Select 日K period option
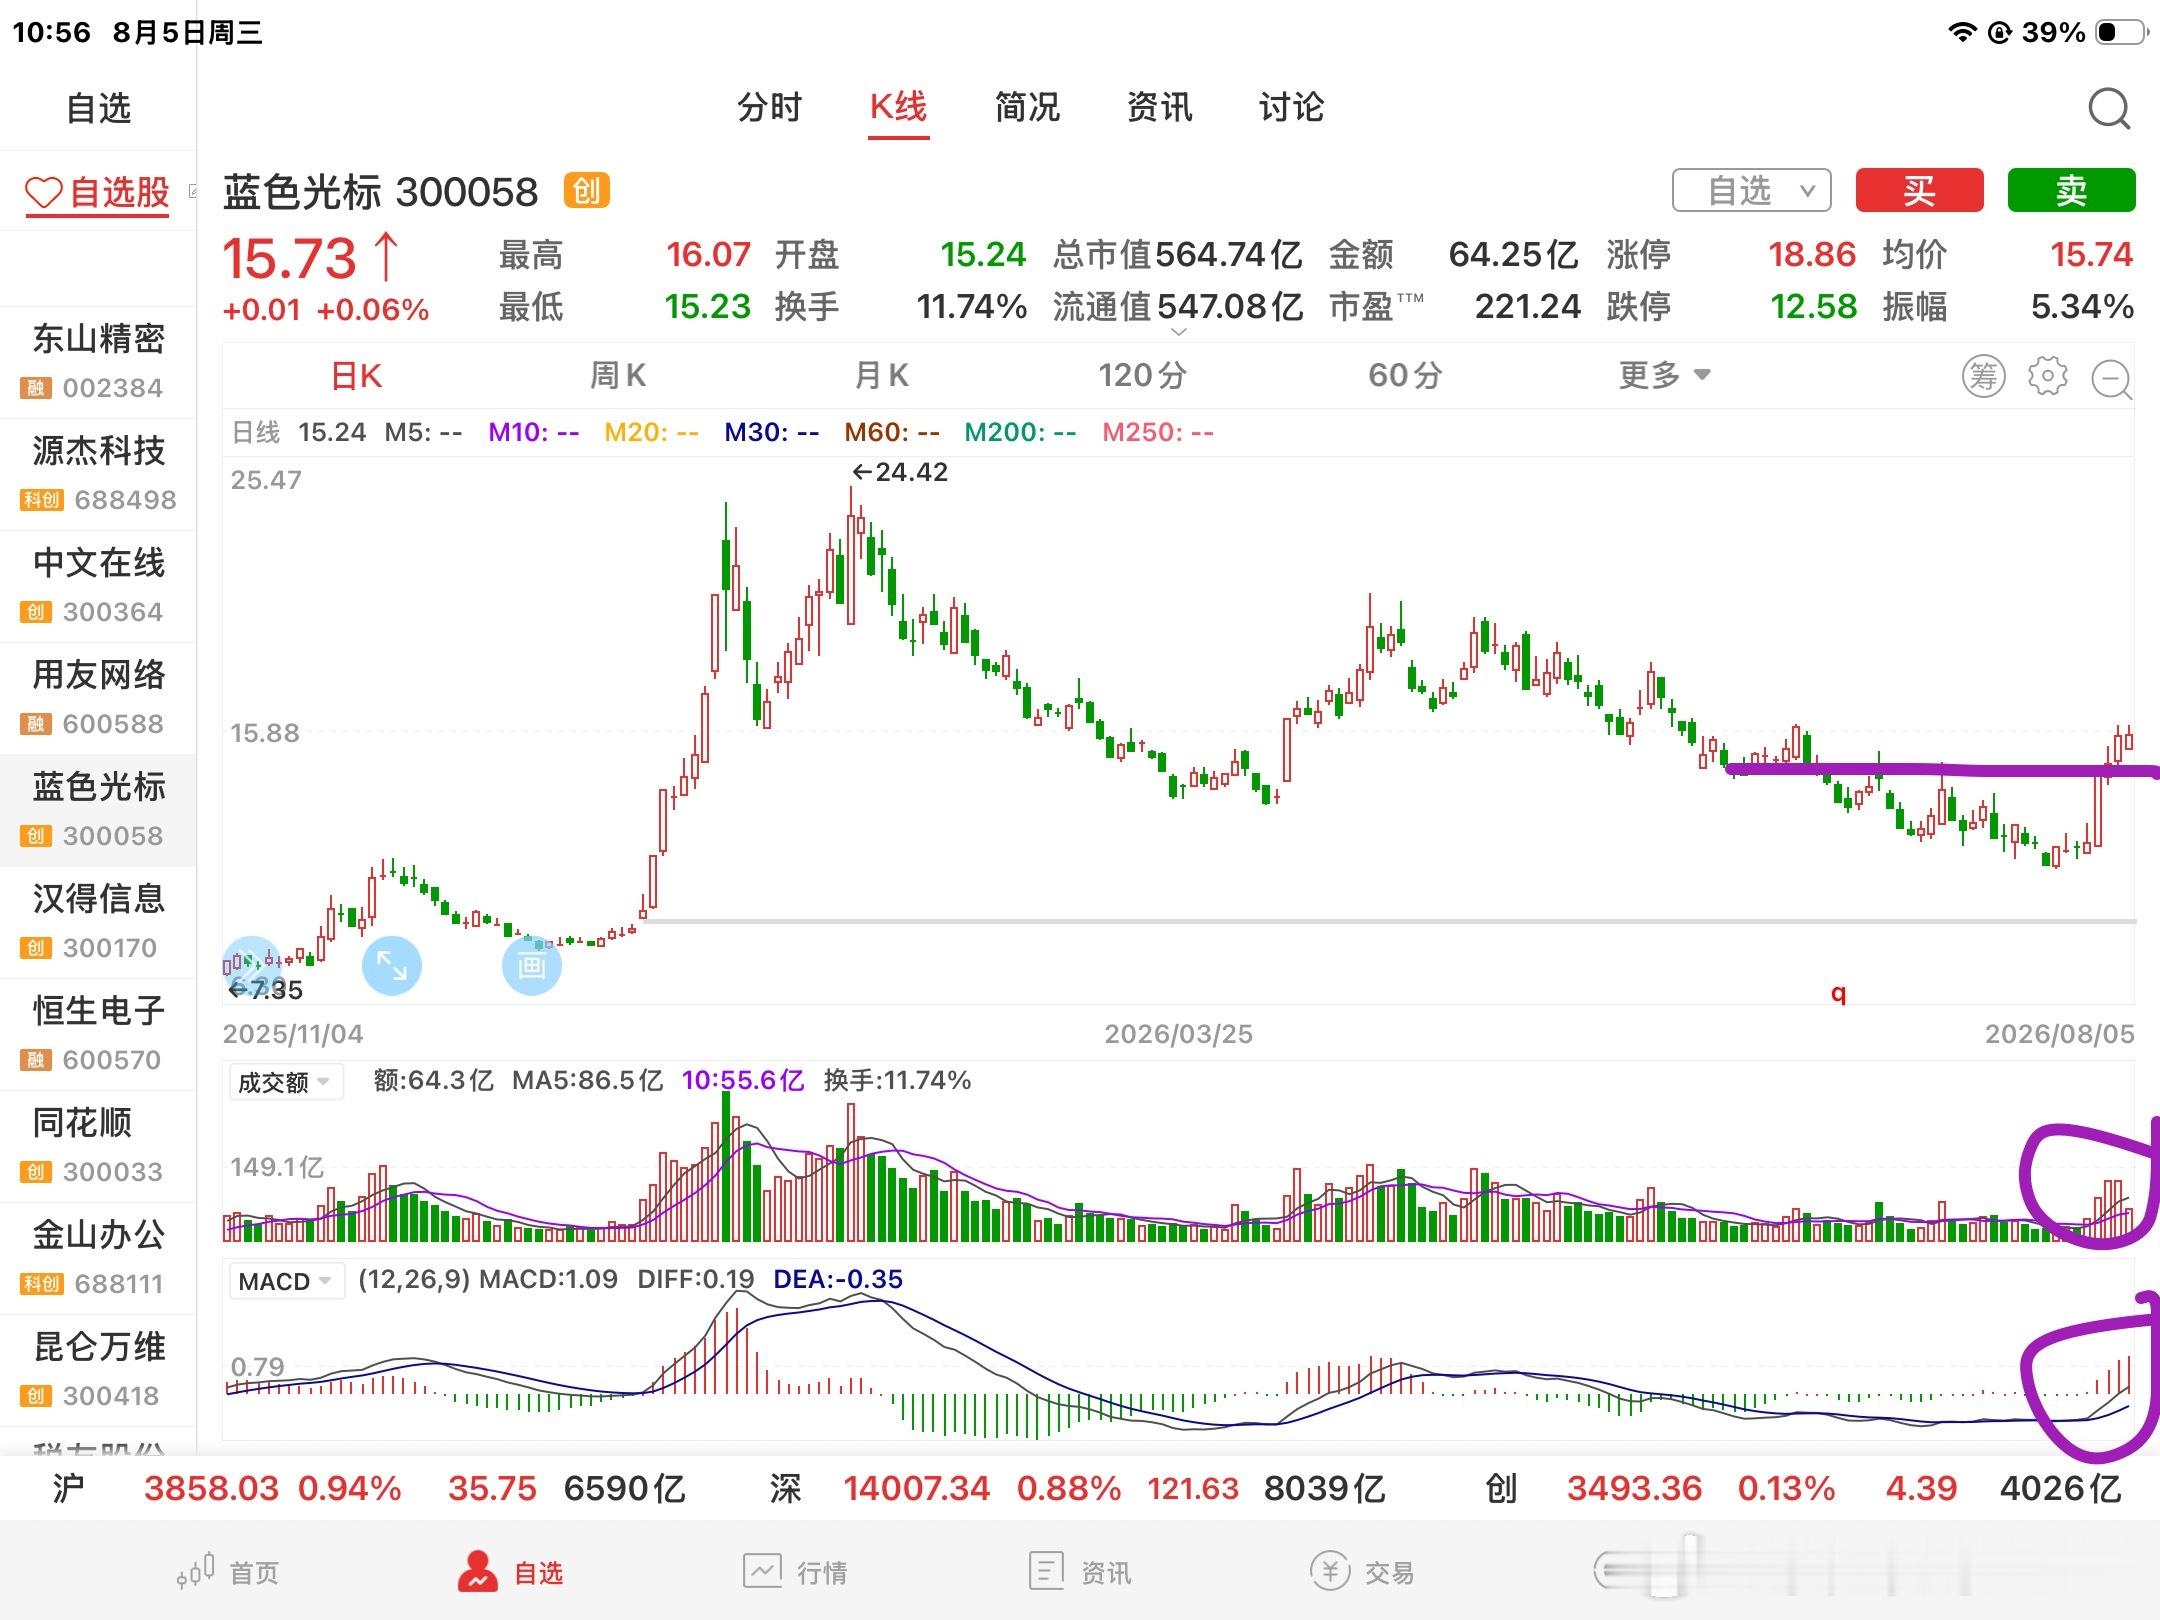Viewport: 2160px width, 1620px height. click(356, 376)
